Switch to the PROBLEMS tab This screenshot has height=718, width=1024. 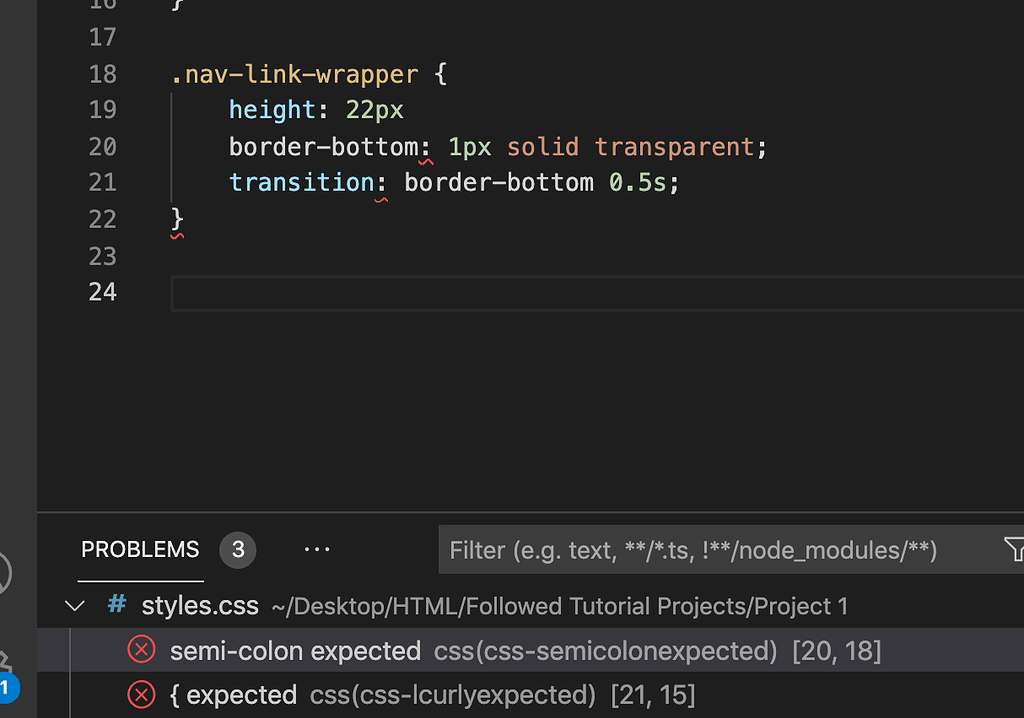click(x=139, y=549)
